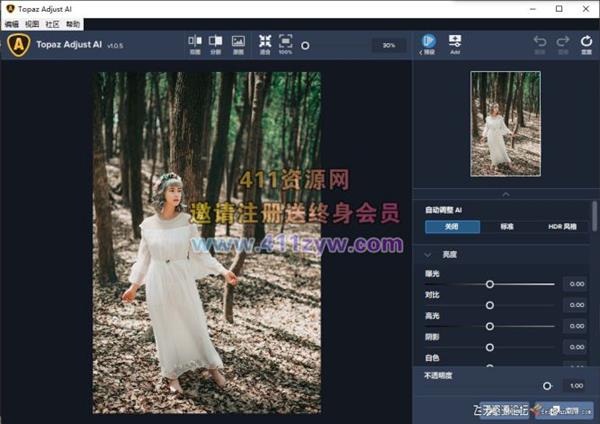Set zoom to 100% with the toolbar icon
This screenshot has height=424, width=600.
click(286, 42)
